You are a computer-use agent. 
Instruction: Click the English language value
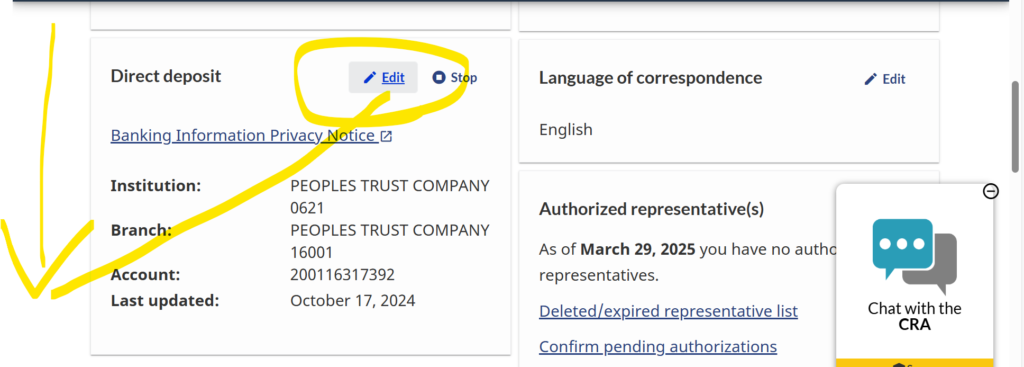566,129
